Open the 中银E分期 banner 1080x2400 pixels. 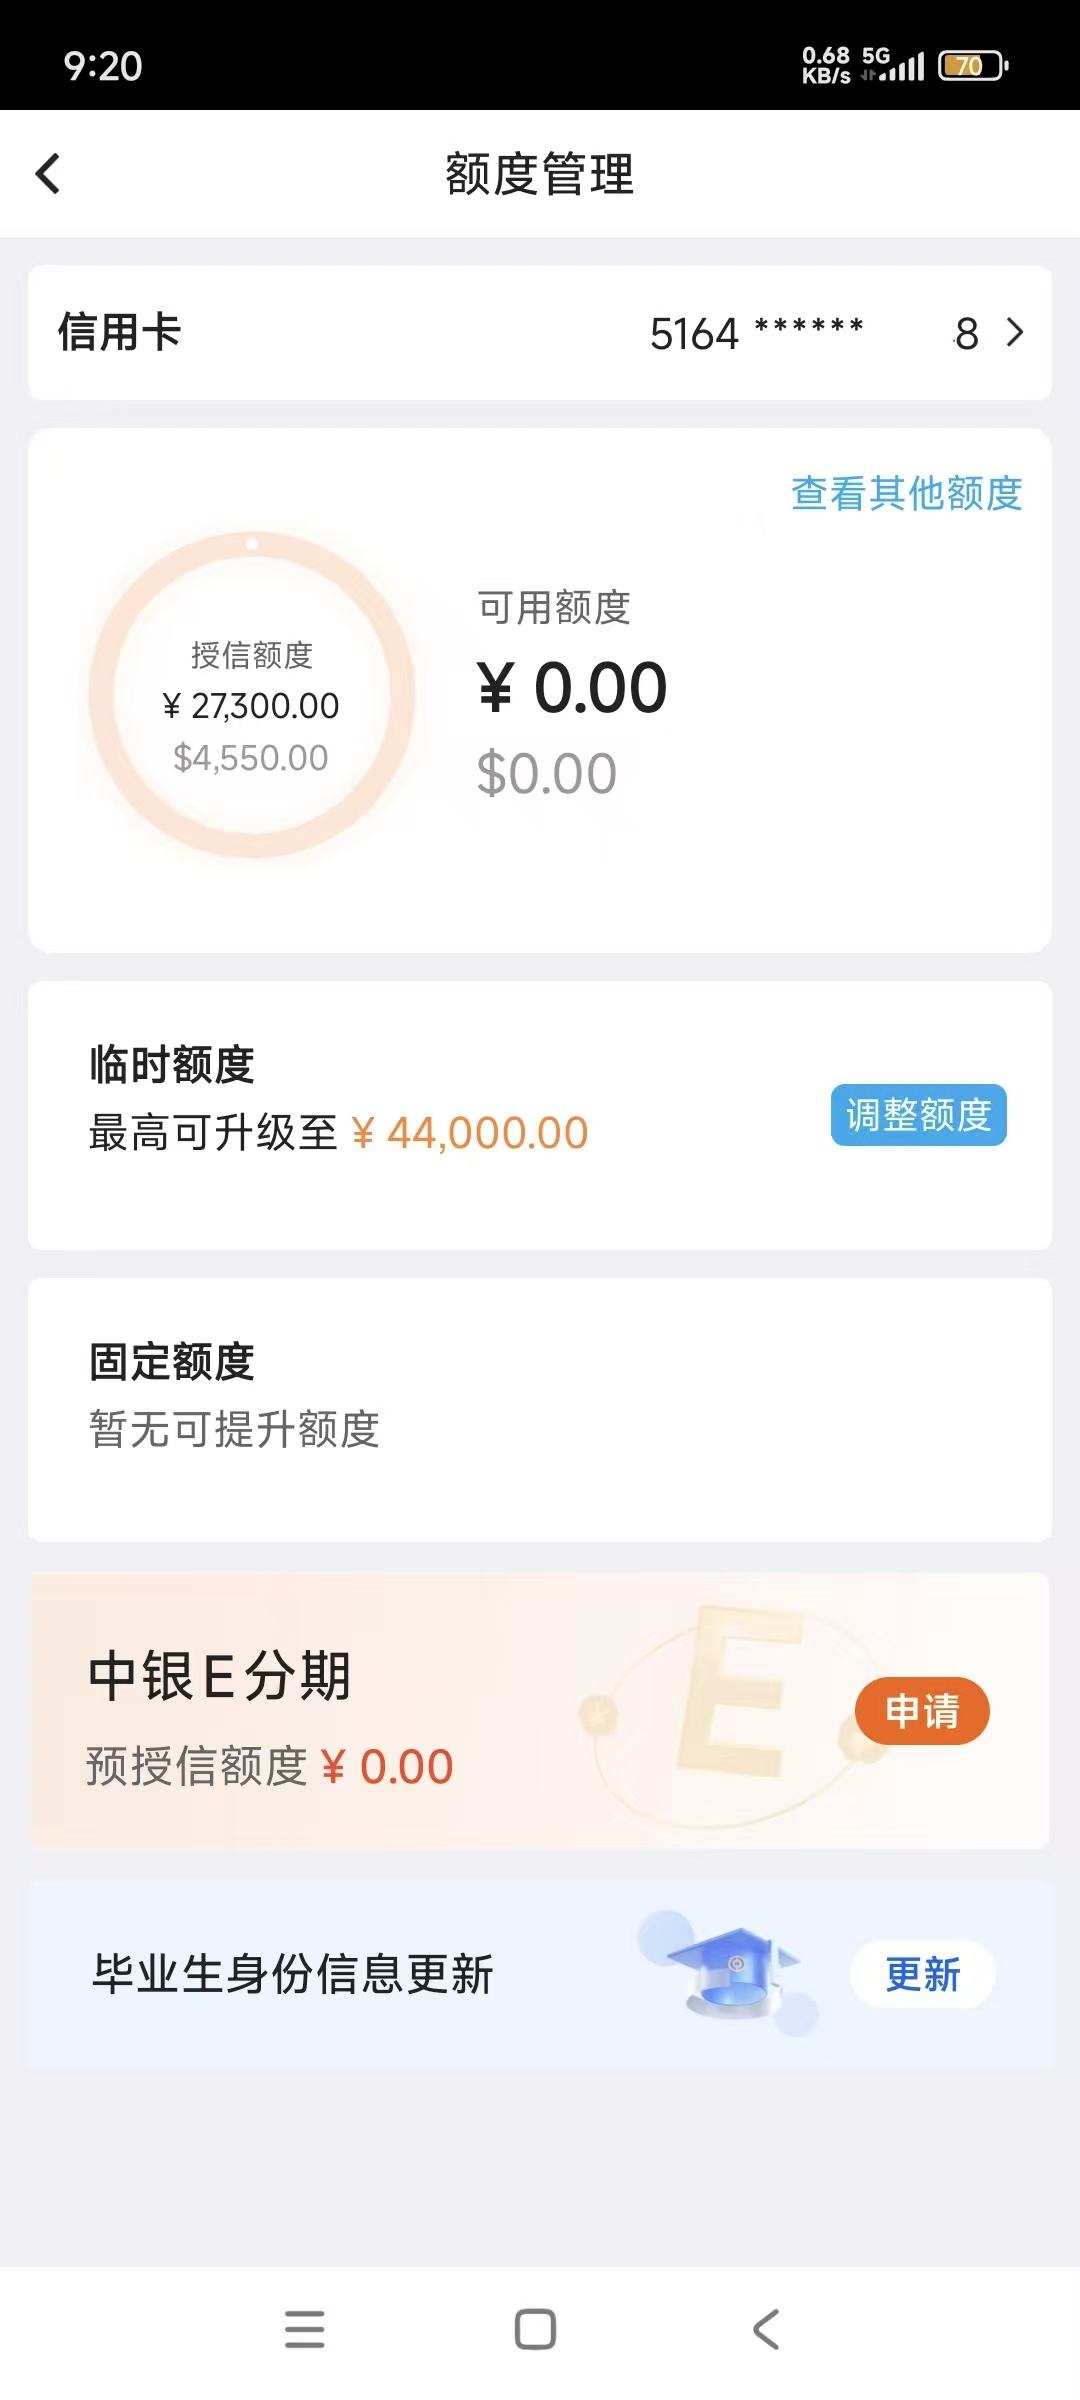tap(540, 1711)
